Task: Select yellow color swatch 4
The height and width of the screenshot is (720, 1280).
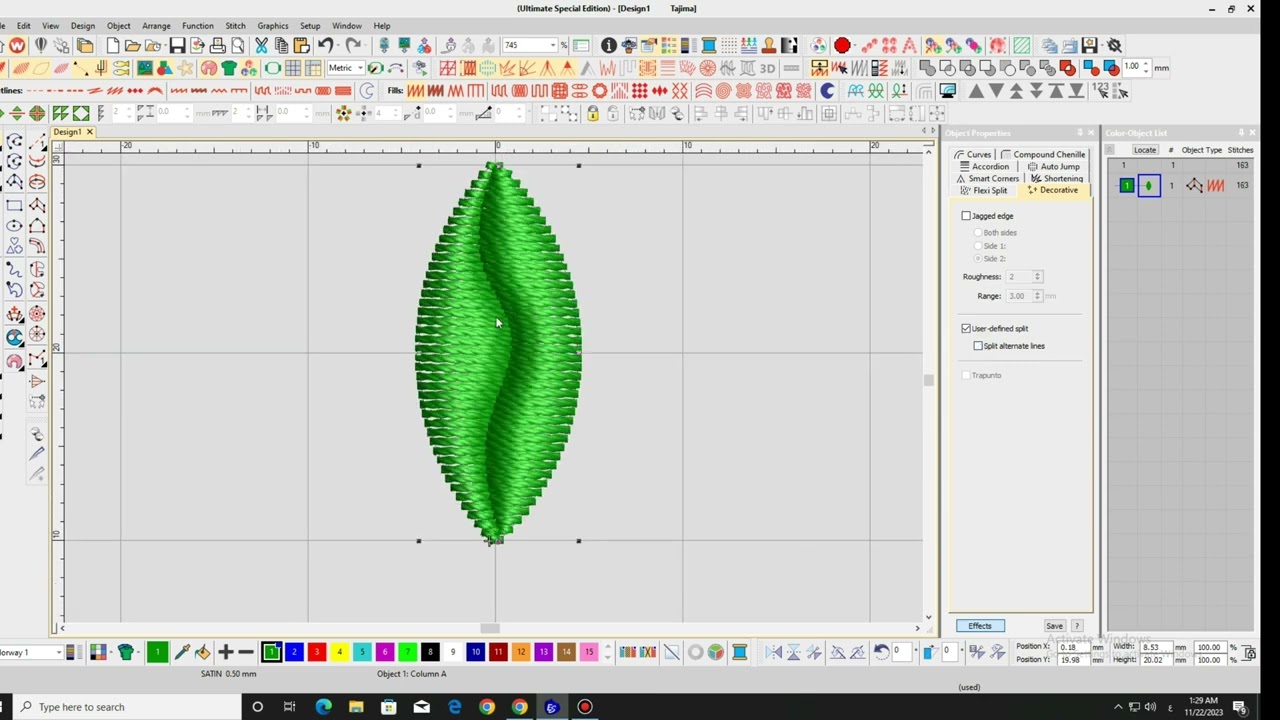Action: 339,652
